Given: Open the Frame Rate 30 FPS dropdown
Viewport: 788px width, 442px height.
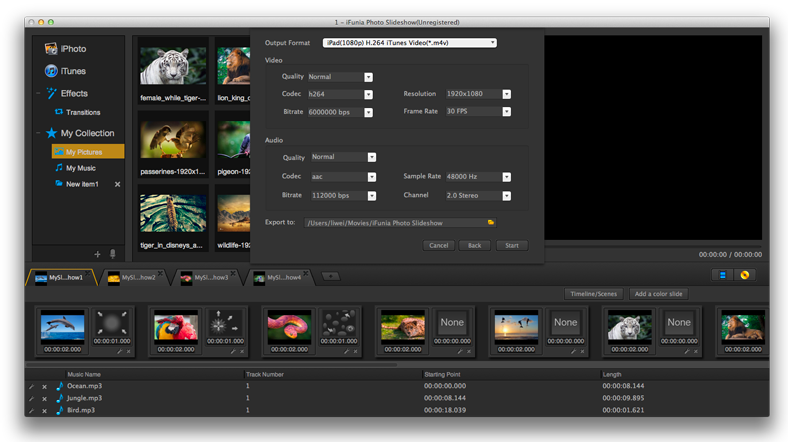Looking at the screenshot, I should click(507, 112).
